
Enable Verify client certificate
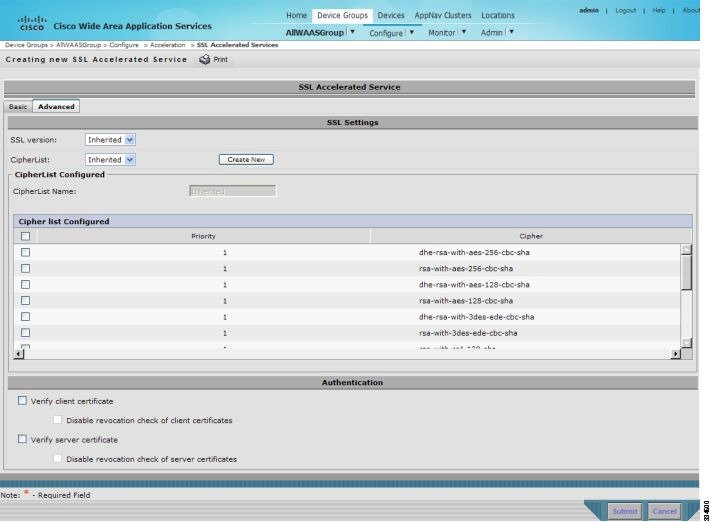[x=22, y=400]
